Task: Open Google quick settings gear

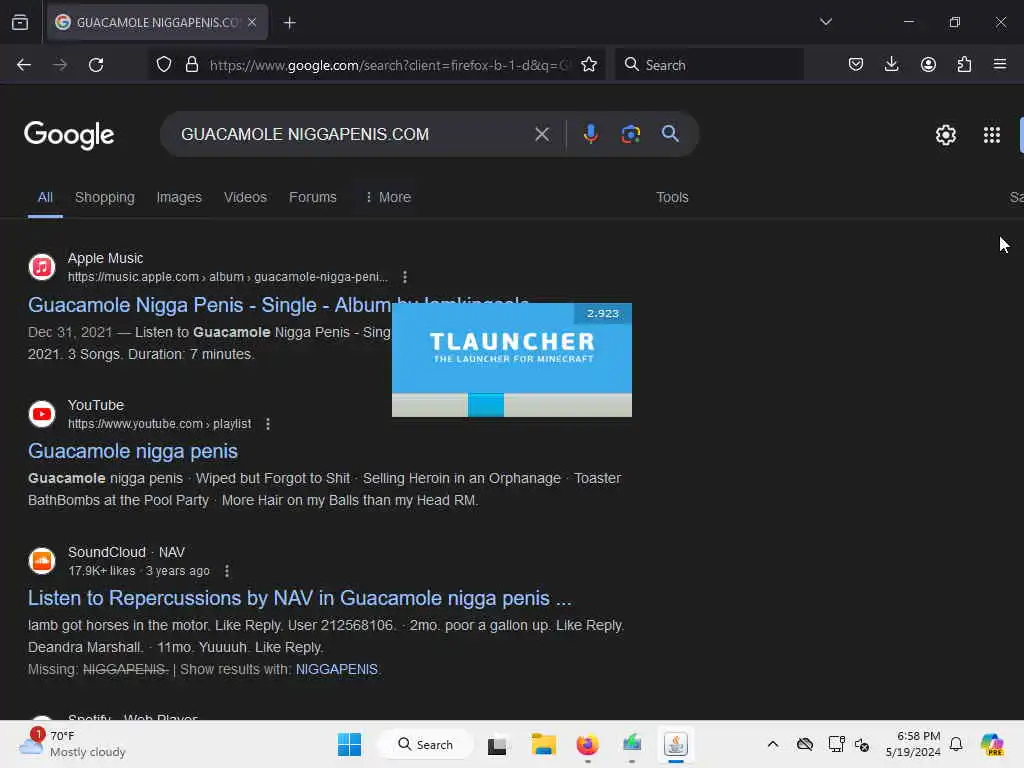Action: coord(946,135)
